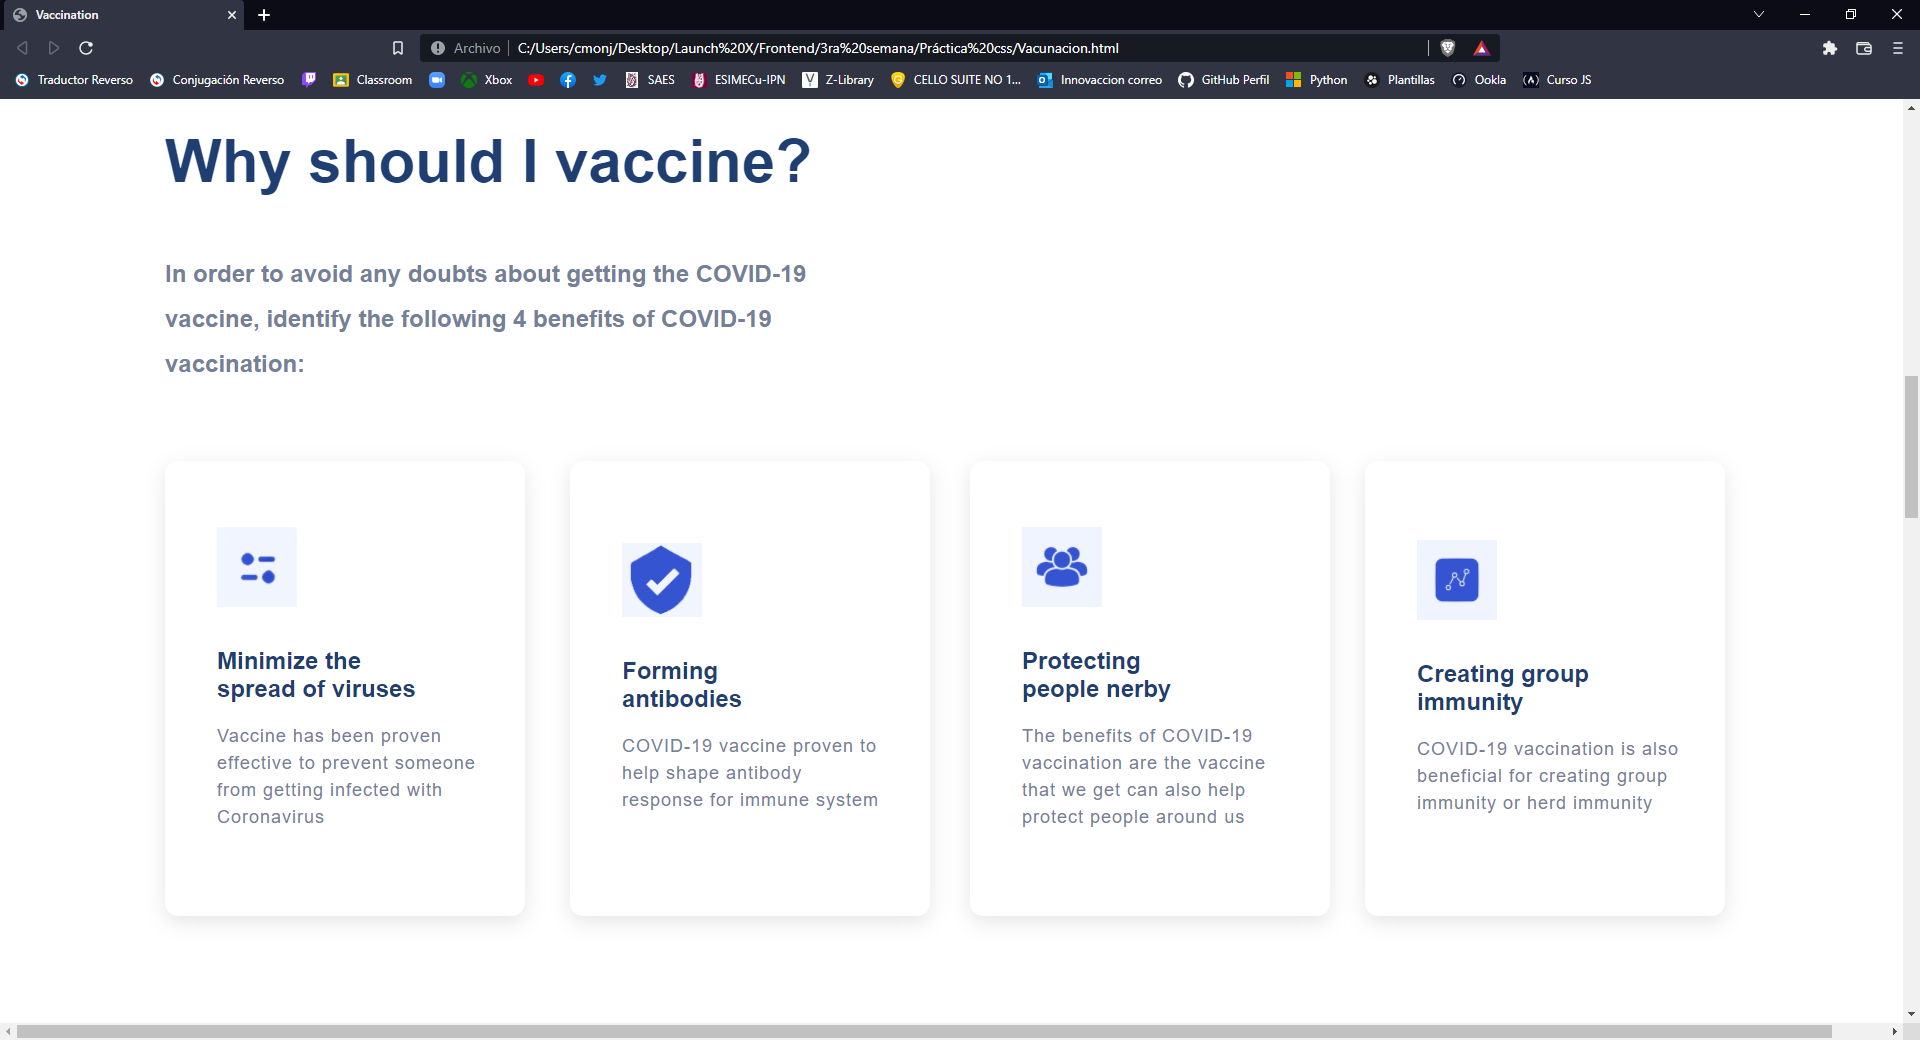The width and height of the screenshot is (1920, 1040).
Task: Reload the page with the refresh button
Action: tap(86, 48)
